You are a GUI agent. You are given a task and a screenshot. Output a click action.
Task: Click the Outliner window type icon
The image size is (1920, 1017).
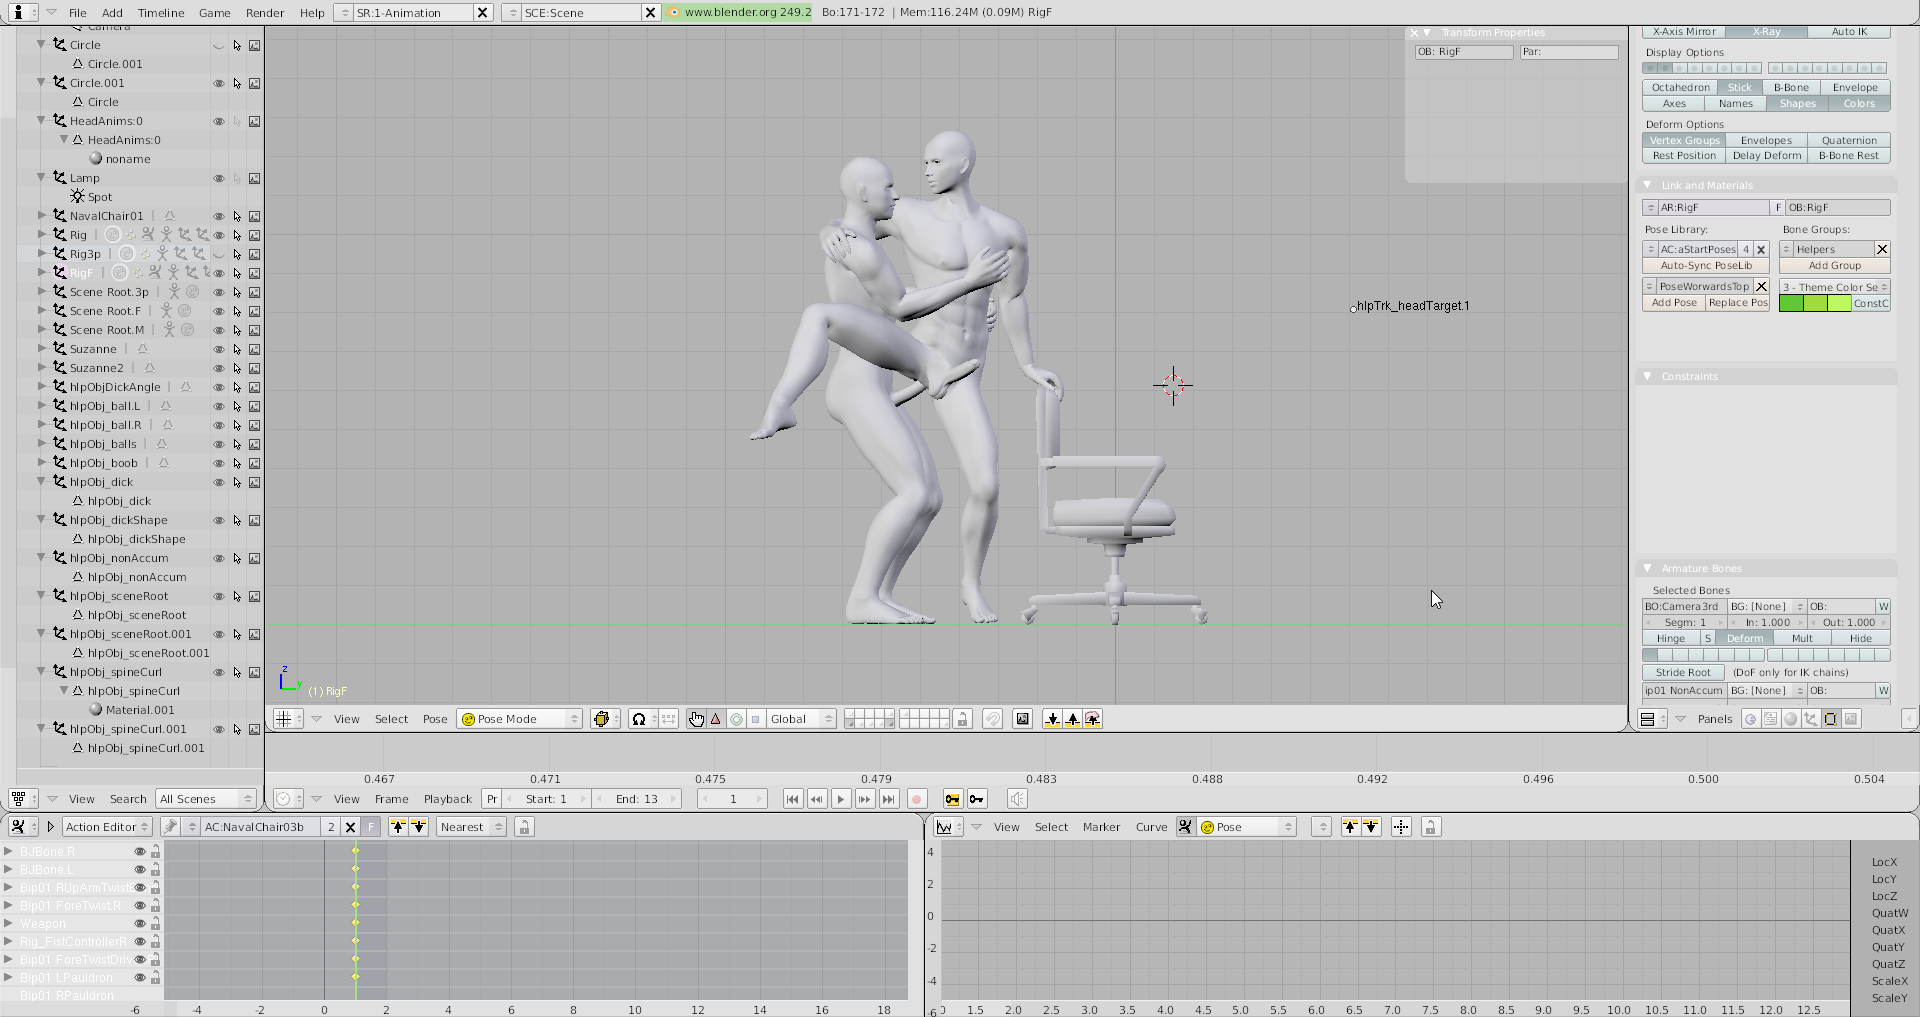pos(22,799)
